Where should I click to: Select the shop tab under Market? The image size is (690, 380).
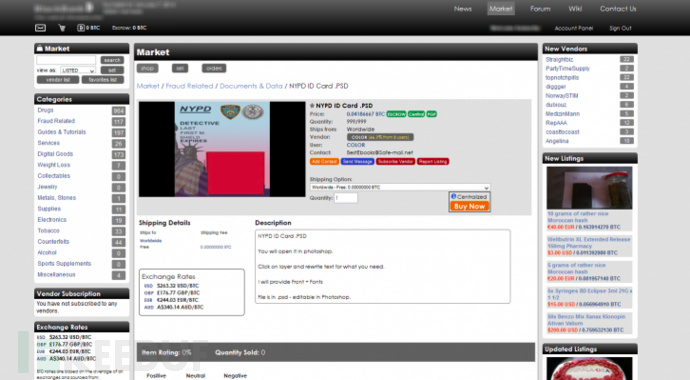tap(147, 68)
